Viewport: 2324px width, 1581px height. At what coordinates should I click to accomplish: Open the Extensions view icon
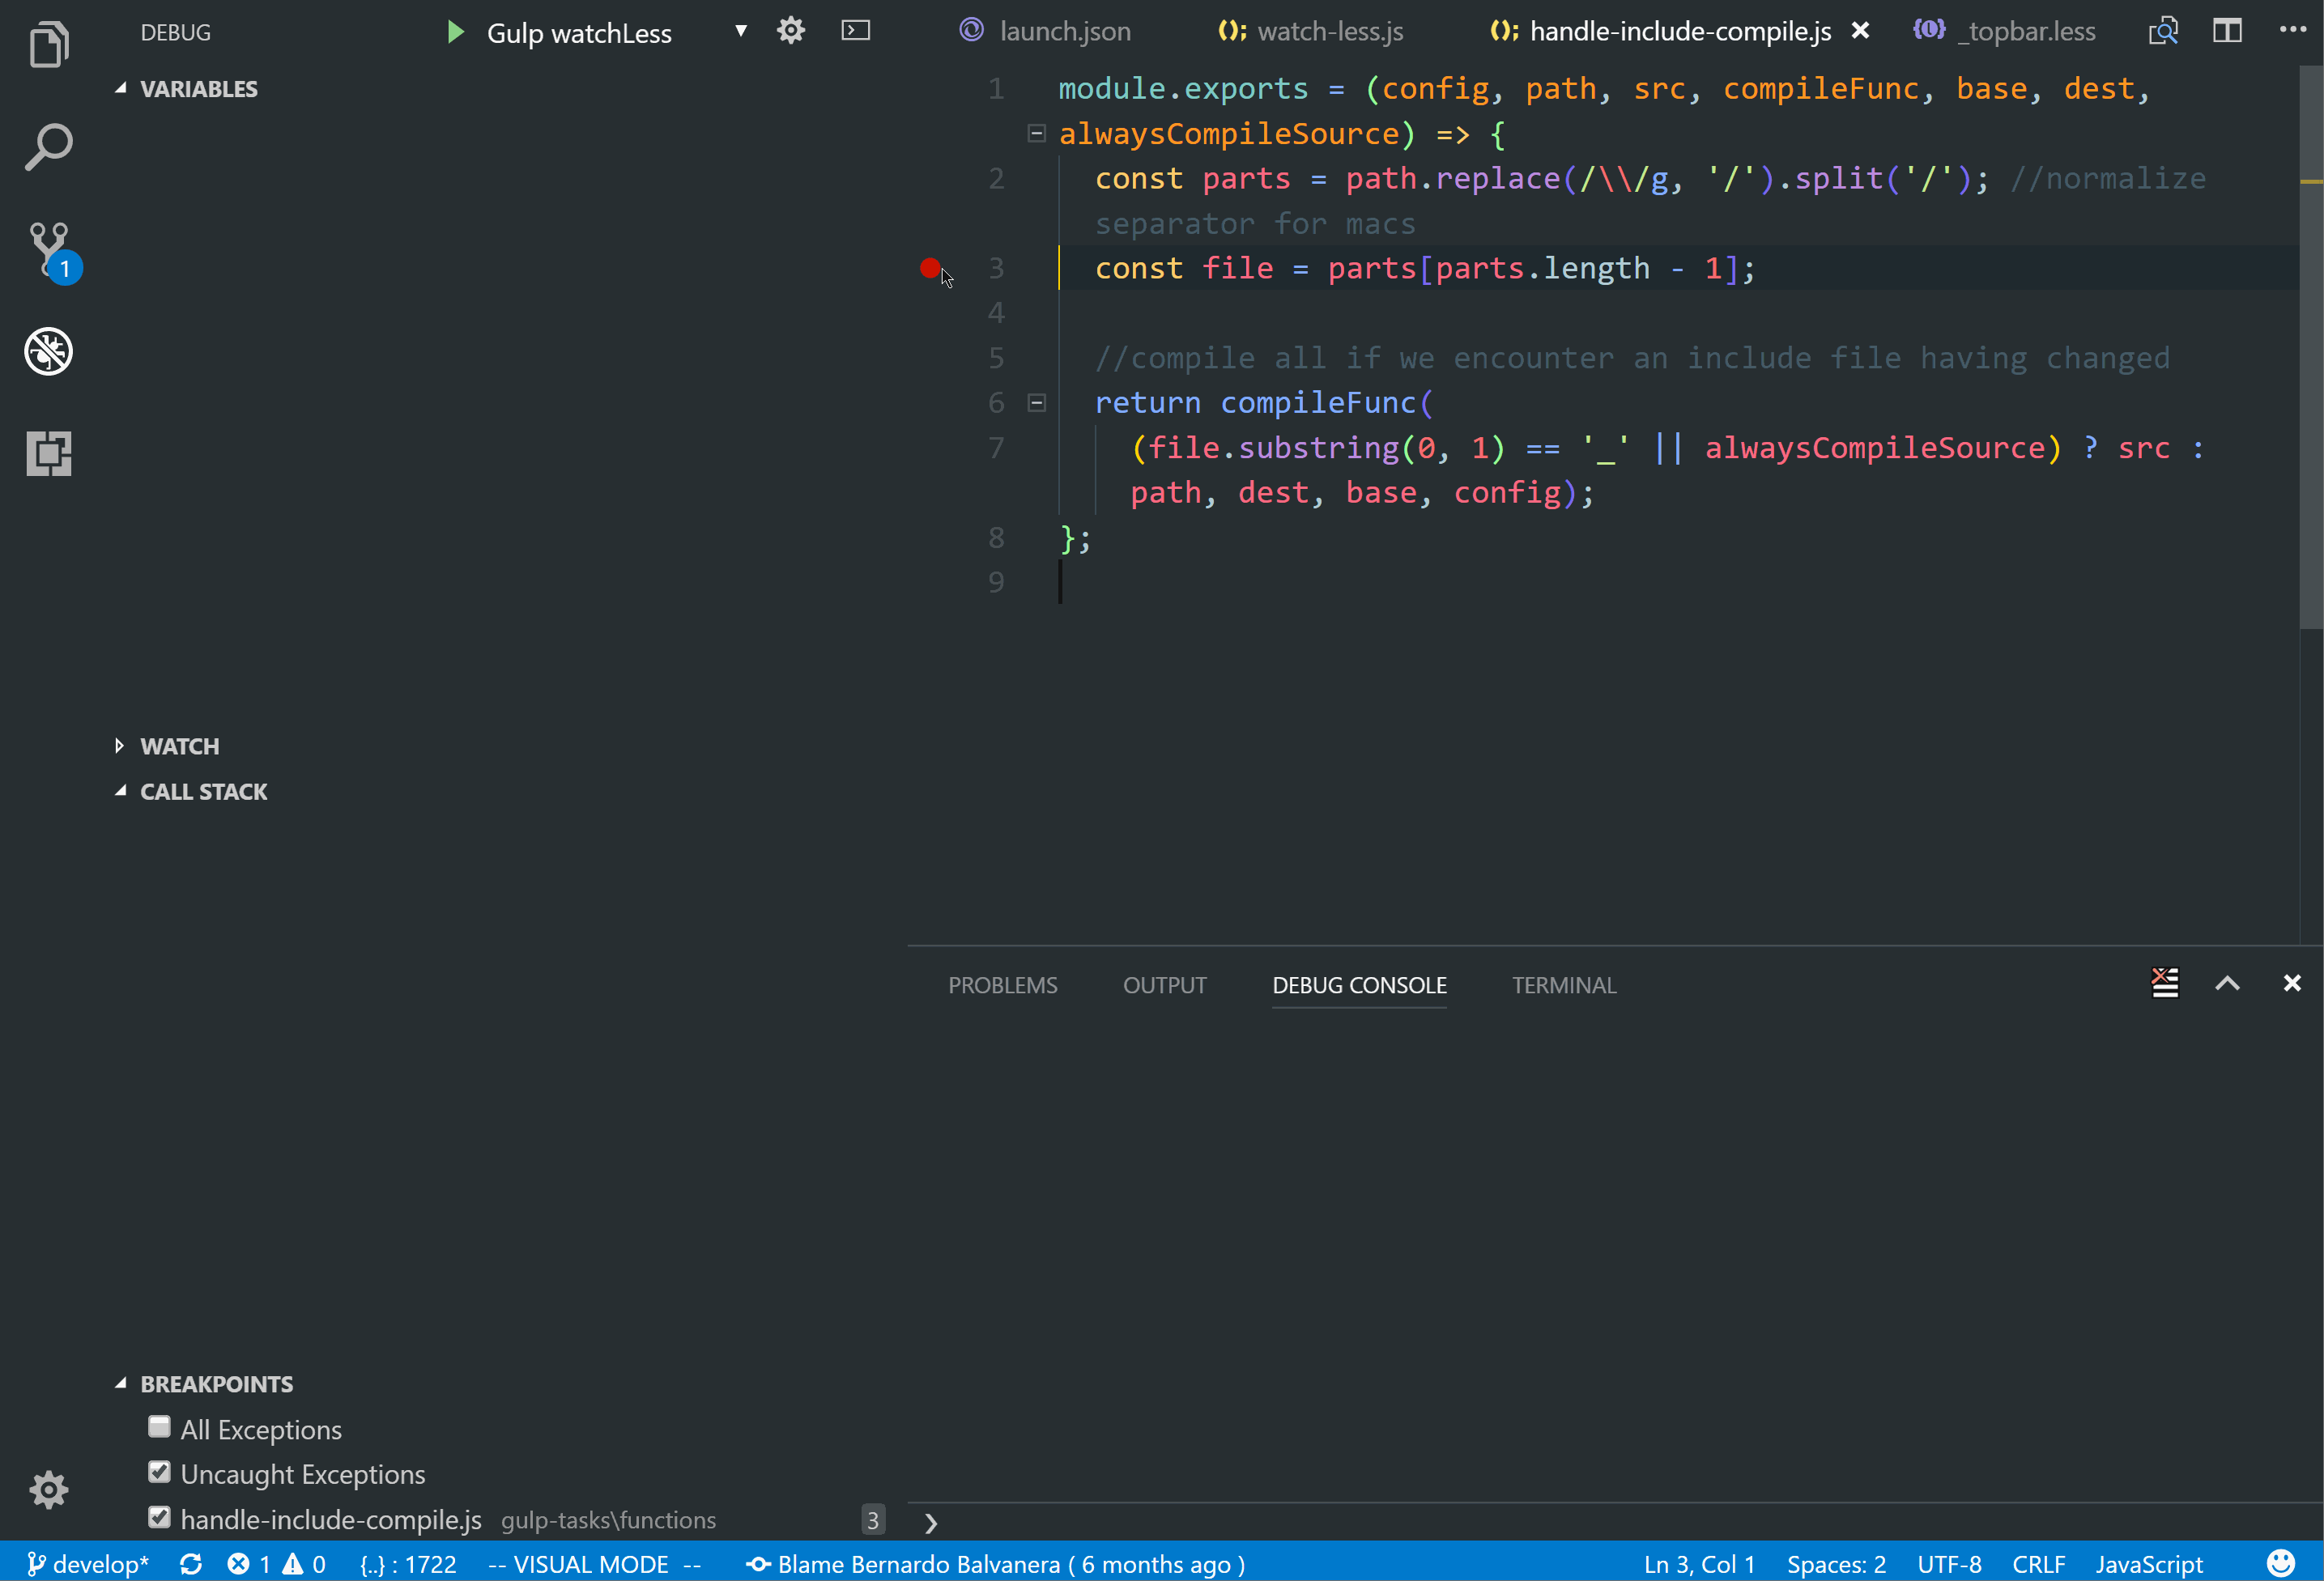[x=48, y=454]
